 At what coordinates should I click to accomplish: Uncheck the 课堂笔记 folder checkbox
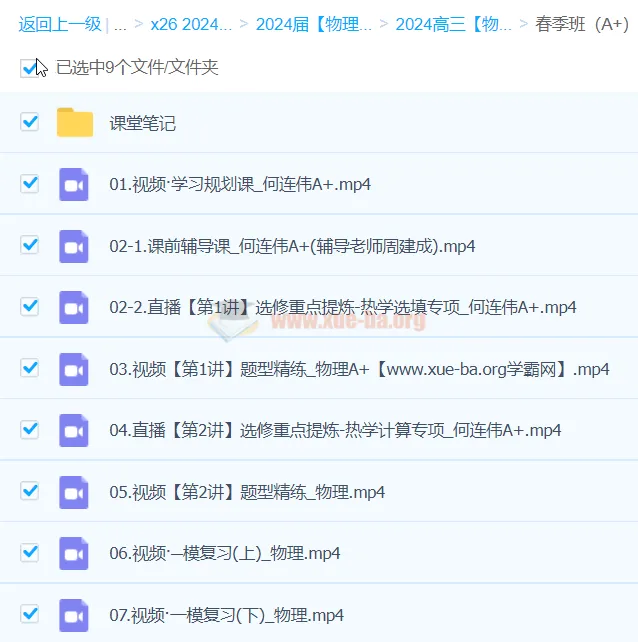(x=30, y=122)
